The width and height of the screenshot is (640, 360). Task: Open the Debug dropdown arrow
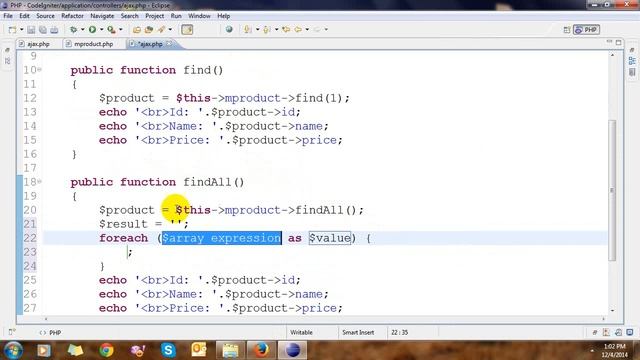pyautogui.click(x=82, y=30)
